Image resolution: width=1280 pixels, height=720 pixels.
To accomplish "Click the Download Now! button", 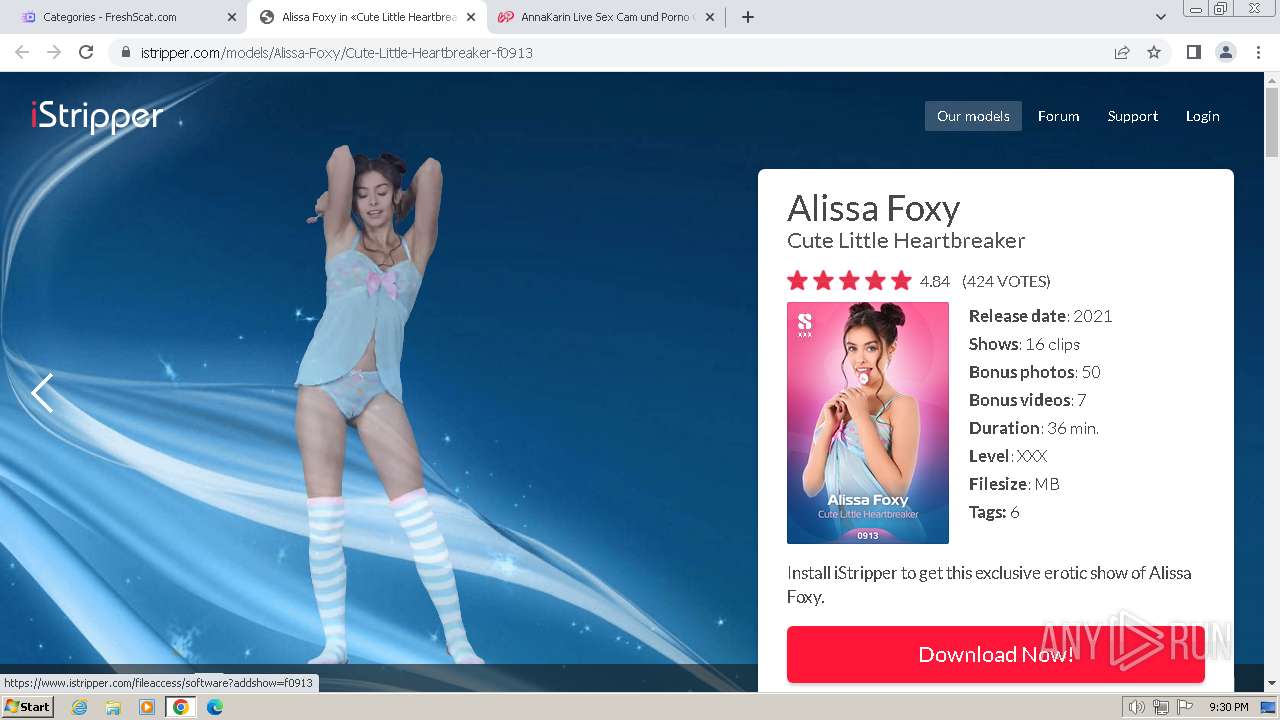I will coord(996,654).
